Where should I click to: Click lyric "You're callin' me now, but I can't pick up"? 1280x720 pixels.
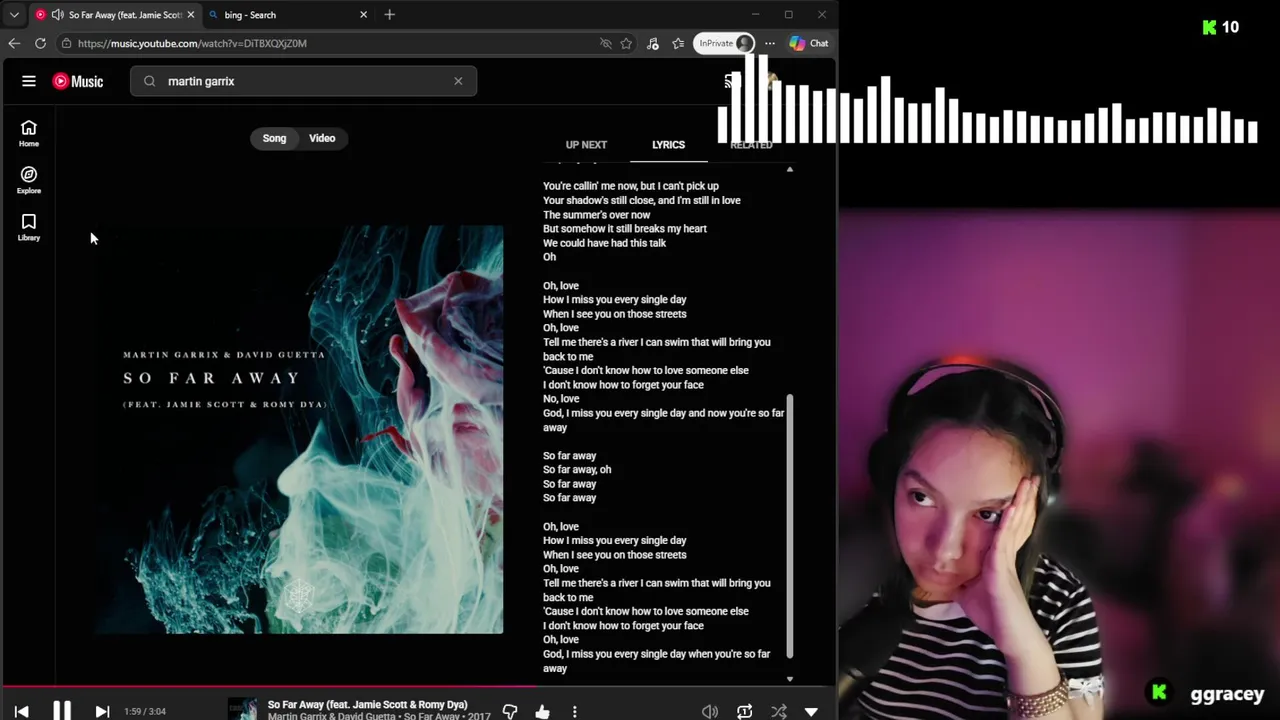(631, 186)
